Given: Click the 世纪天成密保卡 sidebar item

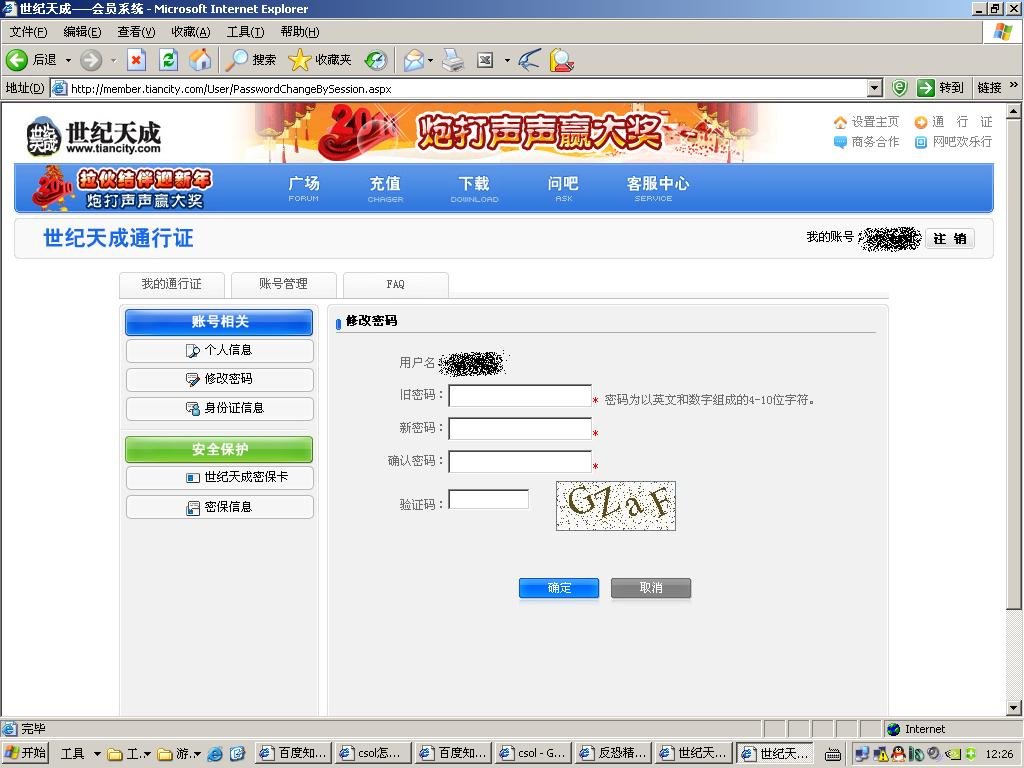Looking at the screenshot, I should [219, 478].
